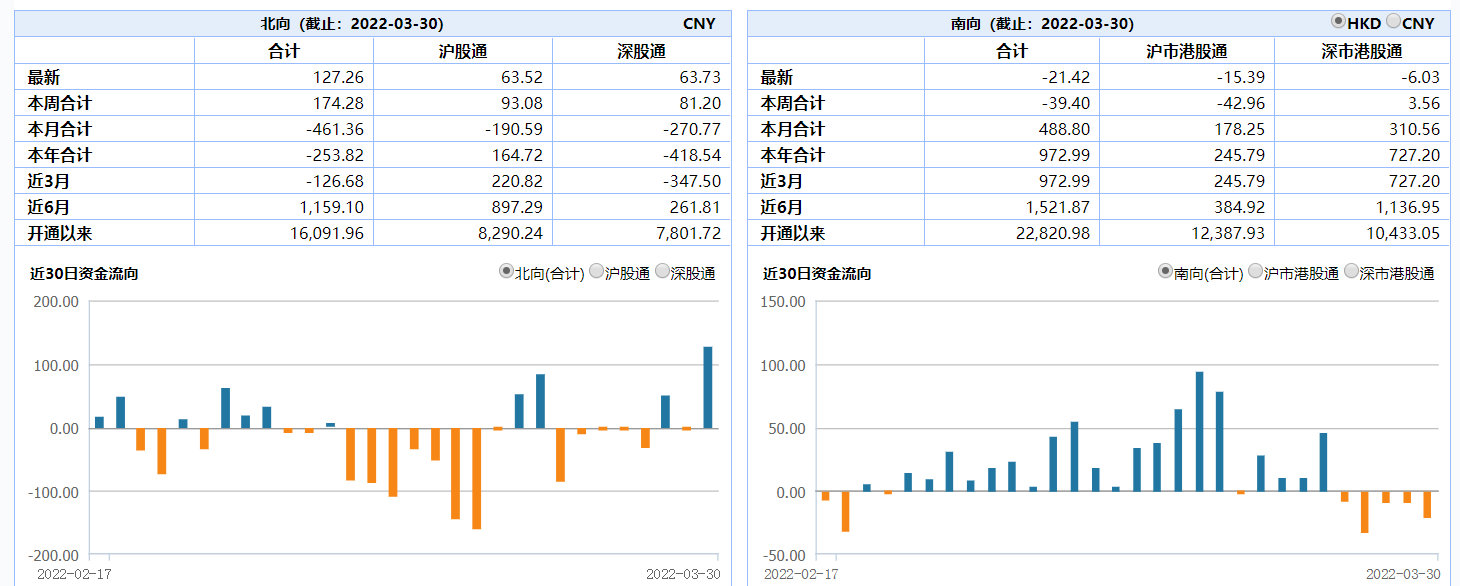1460x586 pixels.
Task: Click the 深股通 开通以来 value 7,801.72
Action: point(688,233)
